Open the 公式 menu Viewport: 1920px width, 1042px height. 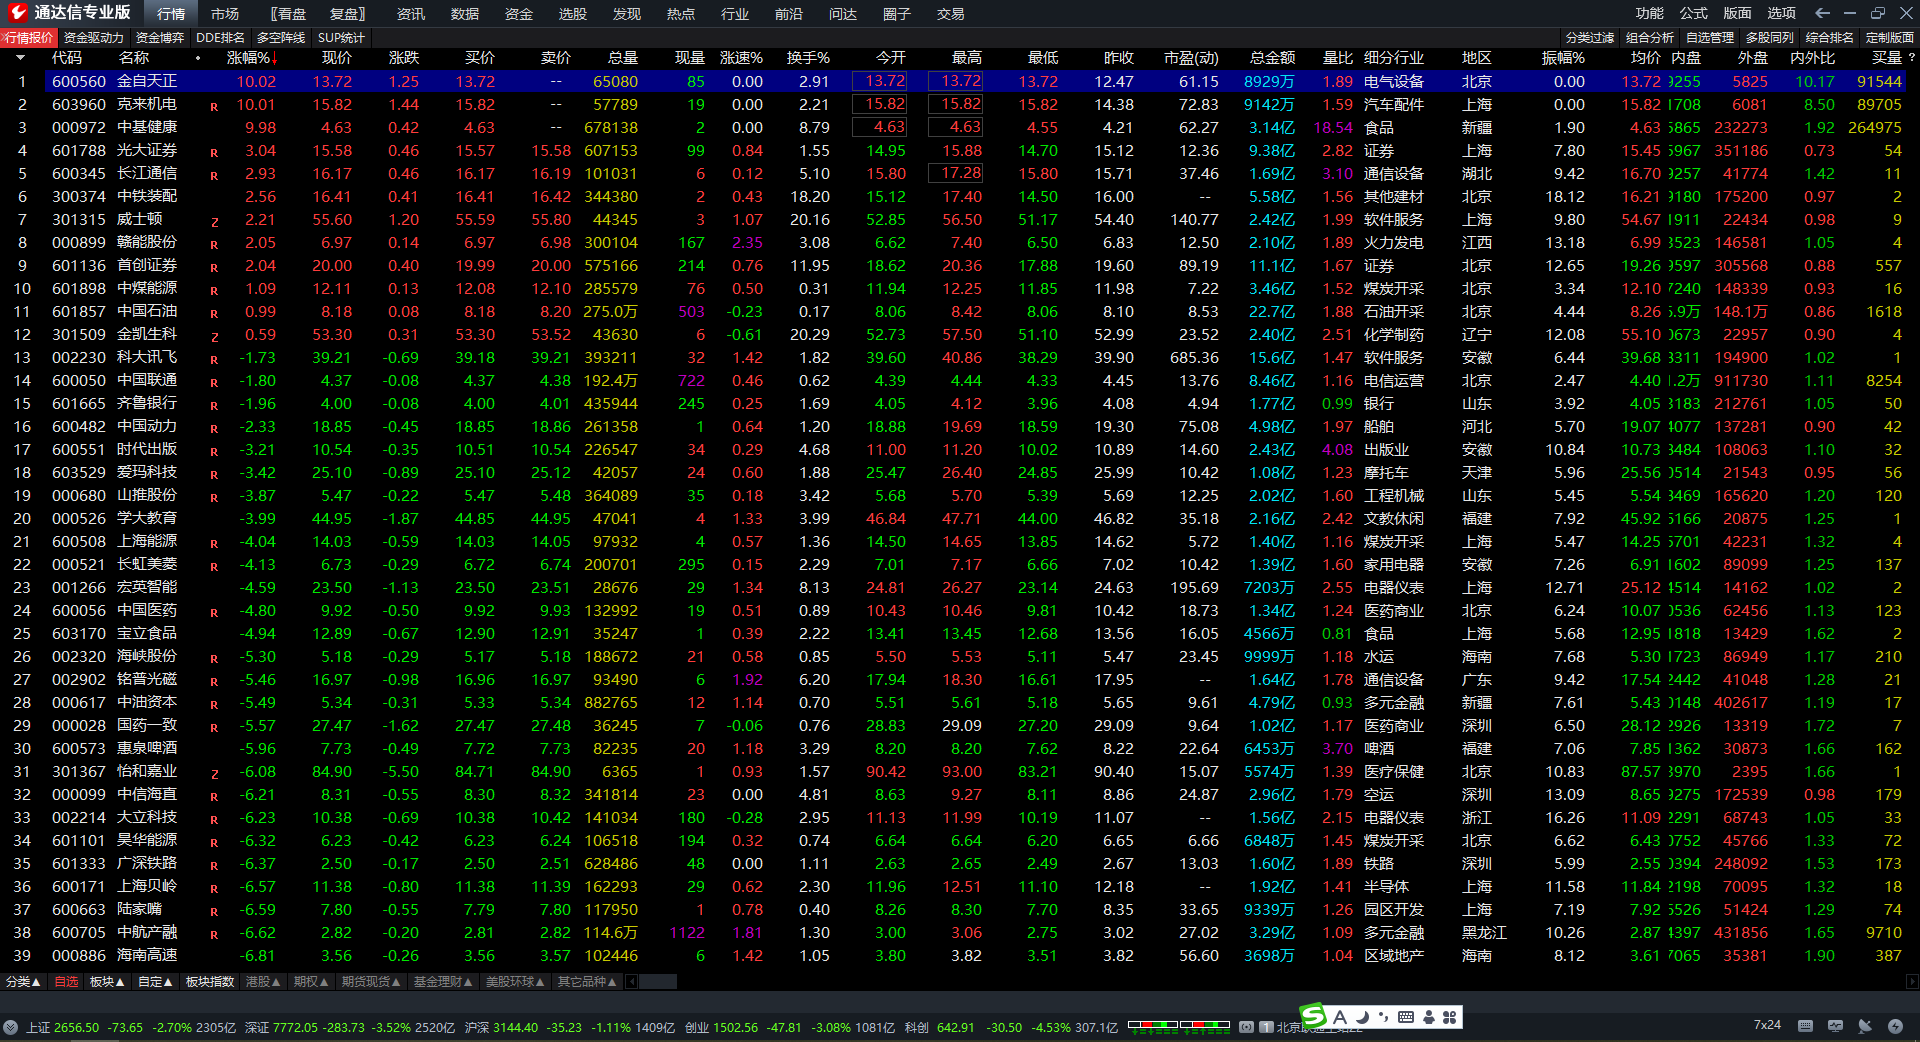[x=1694, y=13]
